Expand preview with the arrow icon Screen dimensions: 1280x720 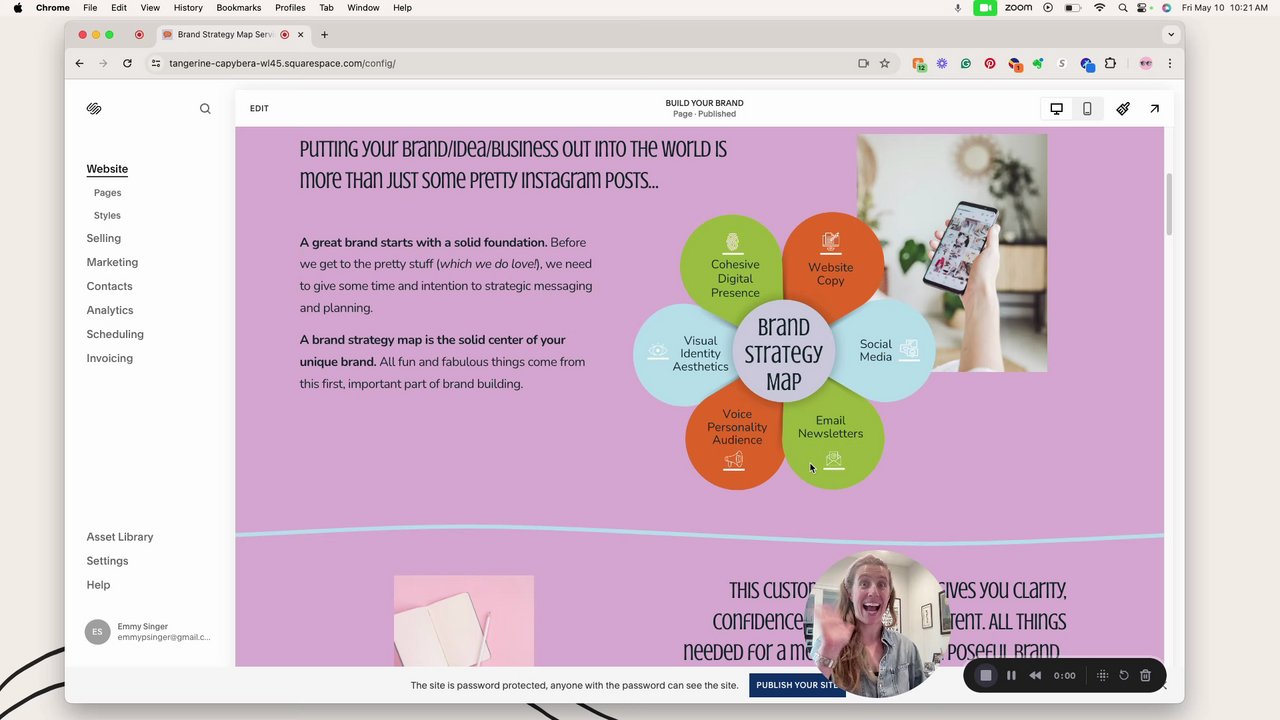tap(1154, 108)
